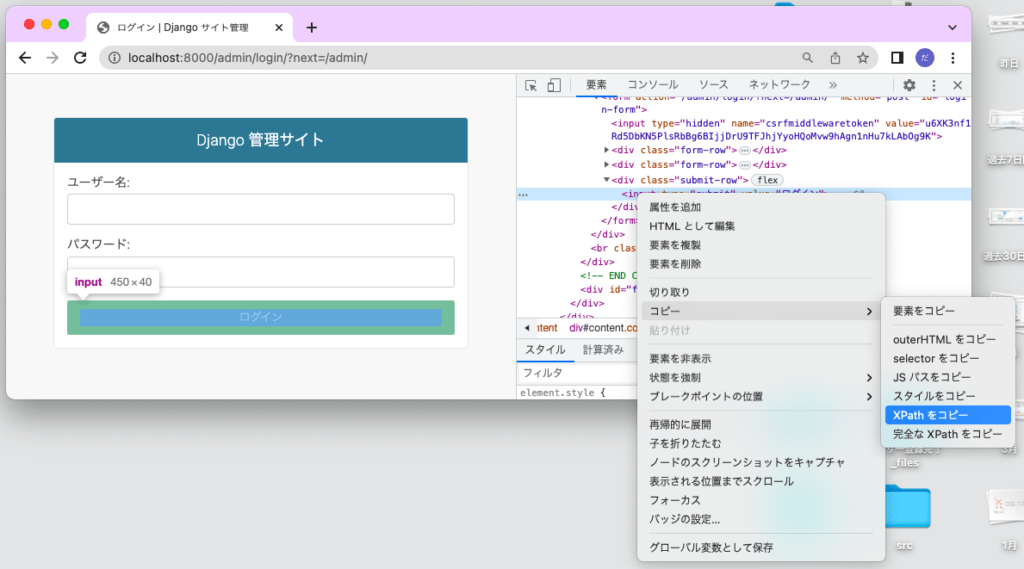Show more DevTools tabs with double chevron

[833, 85]
